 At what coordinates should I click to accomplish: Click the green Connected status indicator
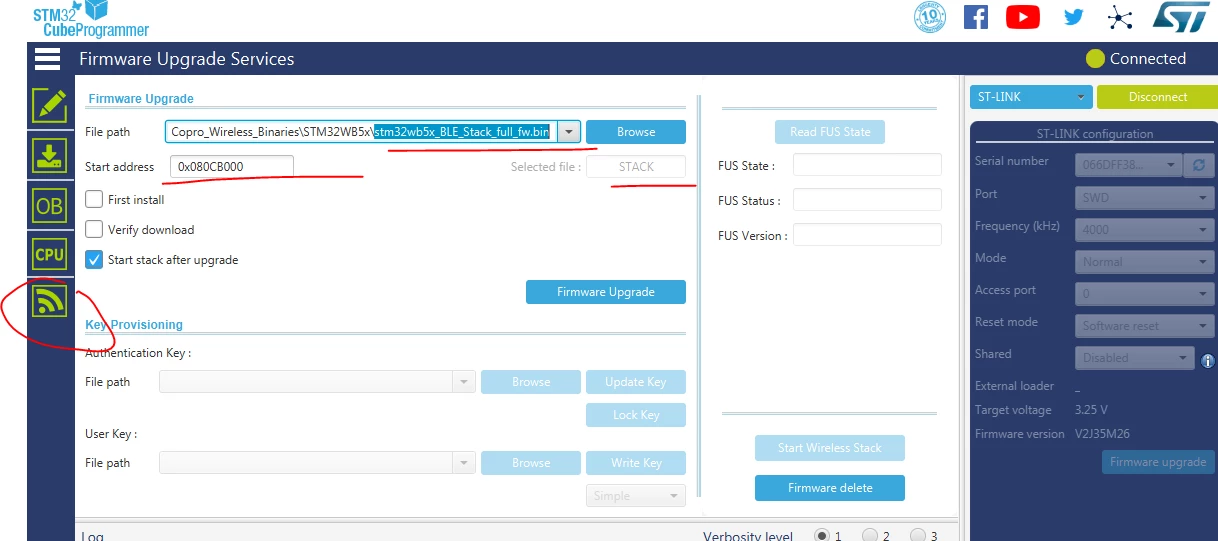[x=1095, y=59]
